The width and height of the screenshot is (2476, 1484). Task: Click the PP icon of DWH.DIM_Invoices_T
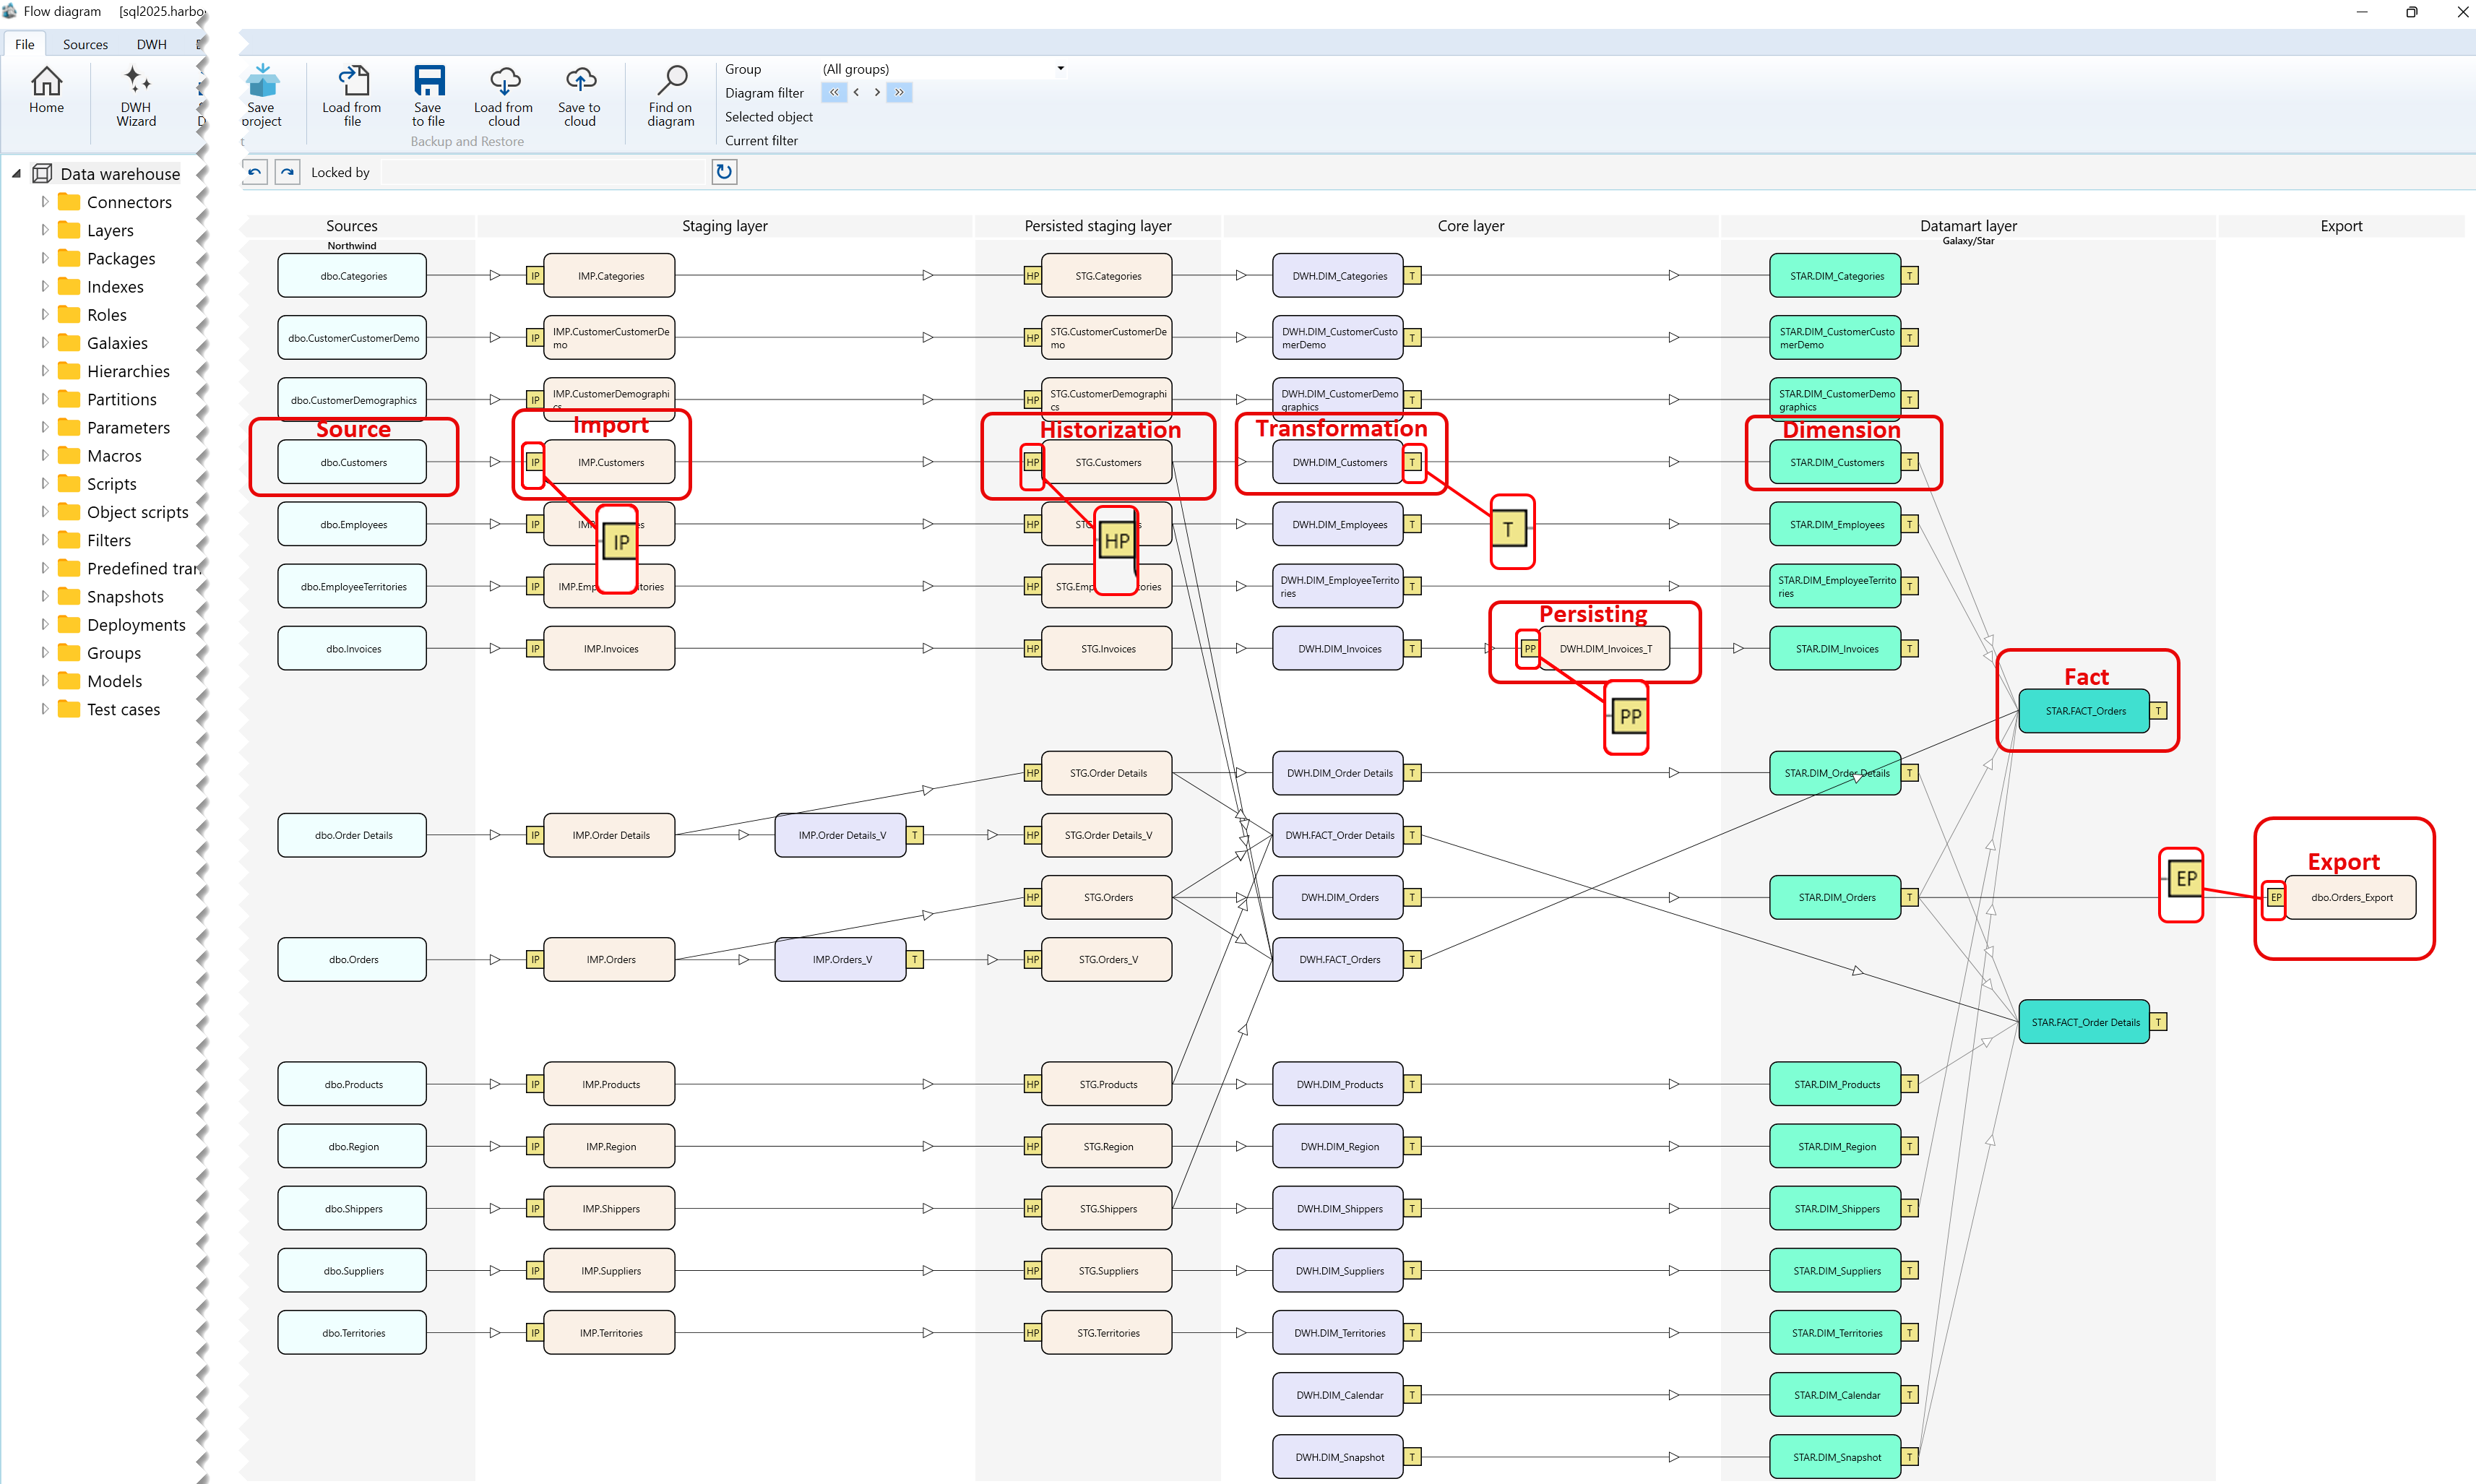click(1529, 649)
